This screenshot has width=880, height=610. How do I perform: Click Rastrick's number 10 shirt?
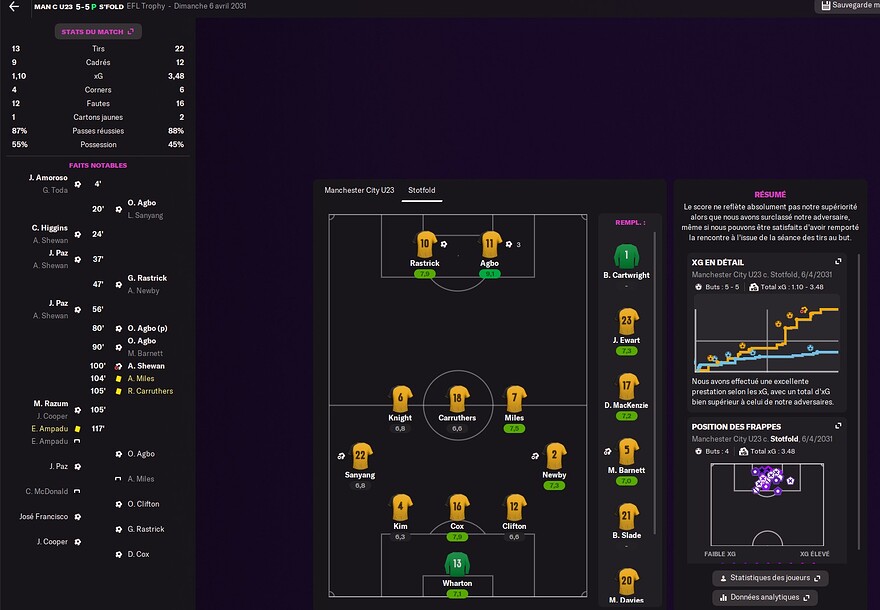click(x=425, y=244)
